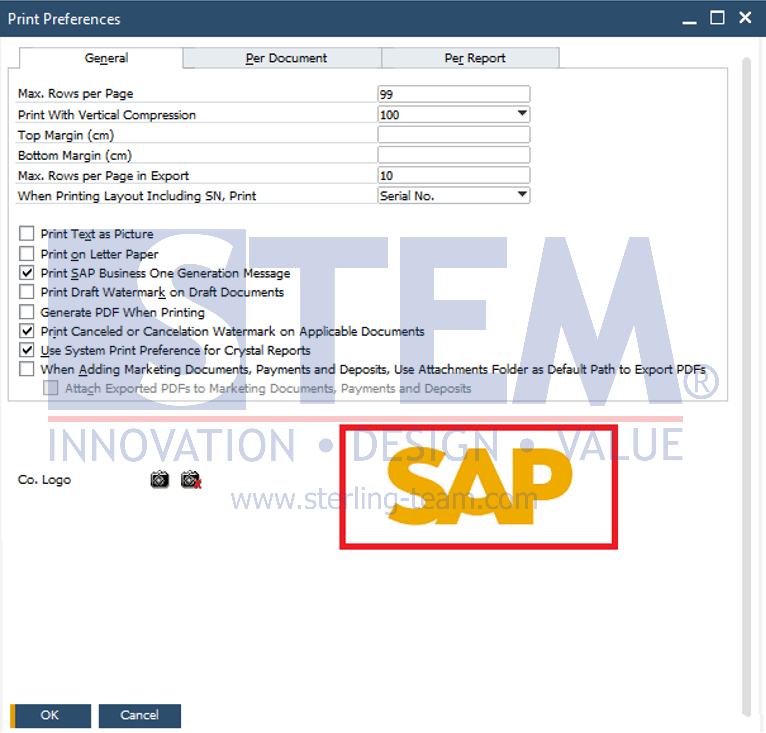The height and width of the screenshot is (733, 766).
Task: Open the Per Document tab
Action: coord(282,58)
